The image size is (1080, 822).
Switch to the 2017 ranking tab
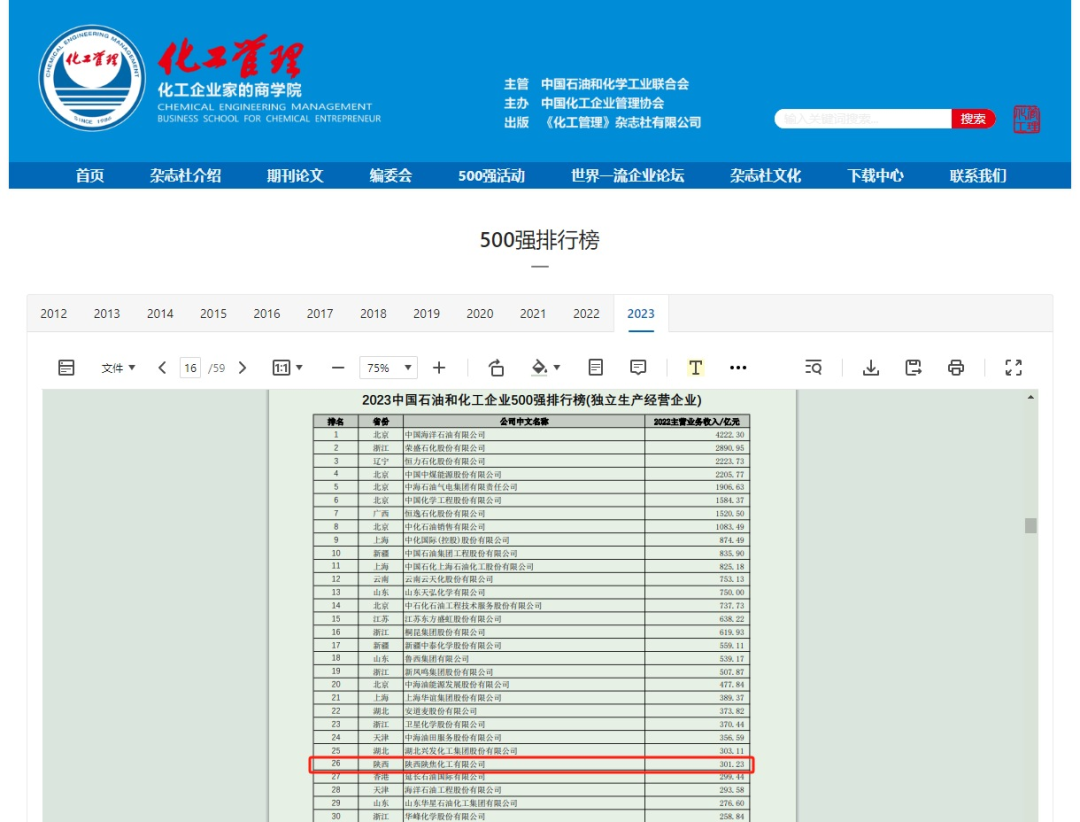coord(320,314)
